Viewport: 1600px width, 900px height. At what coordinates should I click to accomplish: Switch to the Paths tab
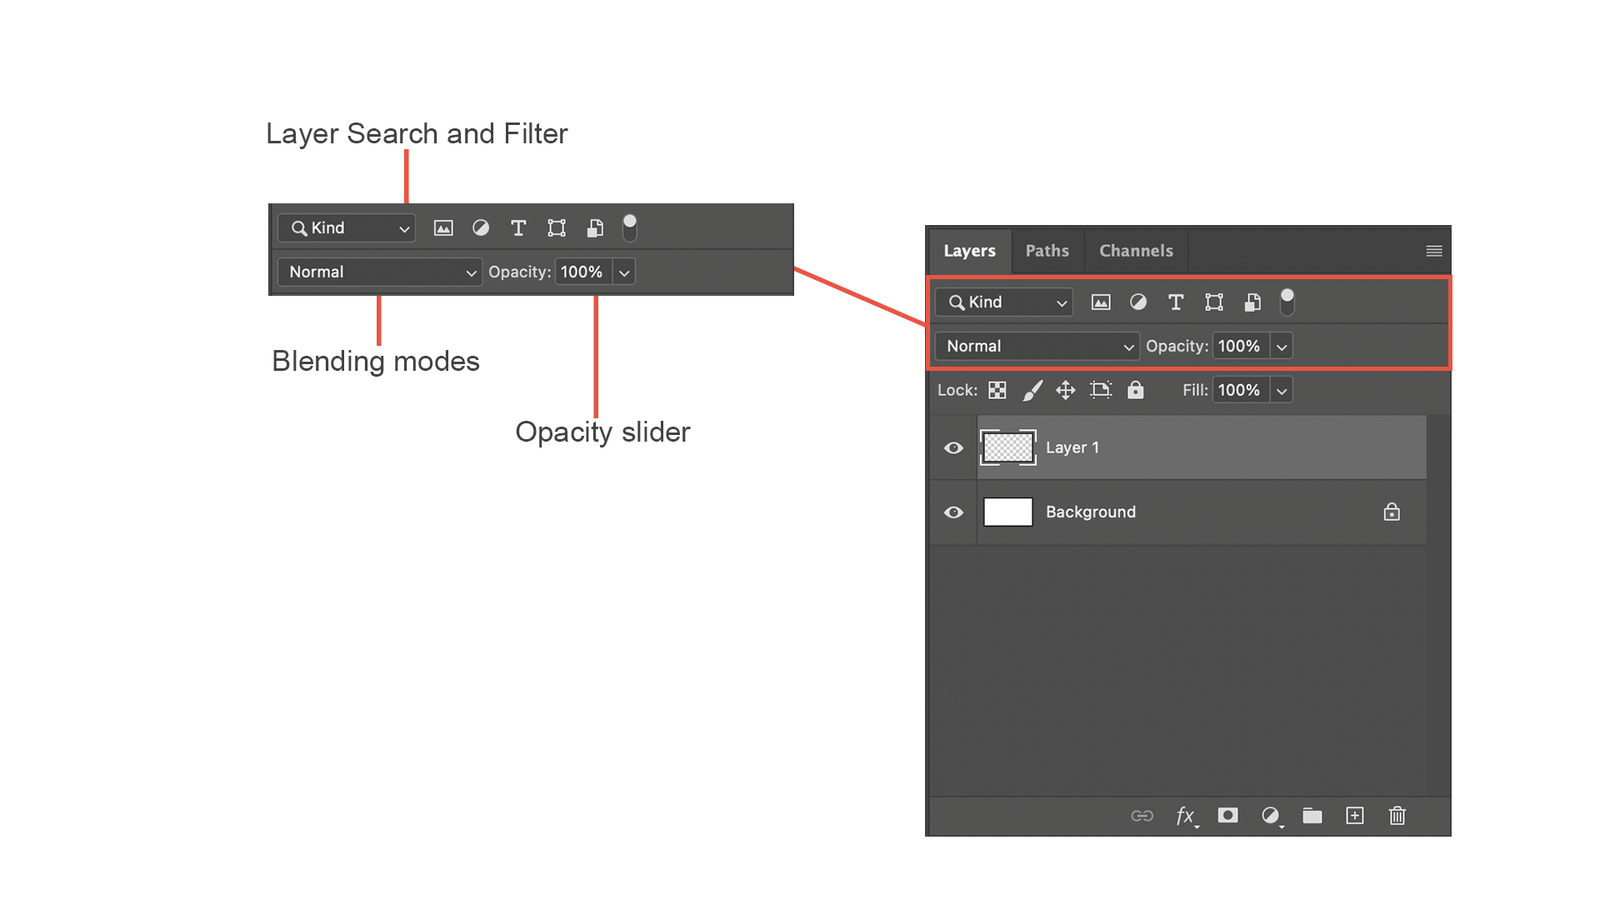pos(1047,251)
